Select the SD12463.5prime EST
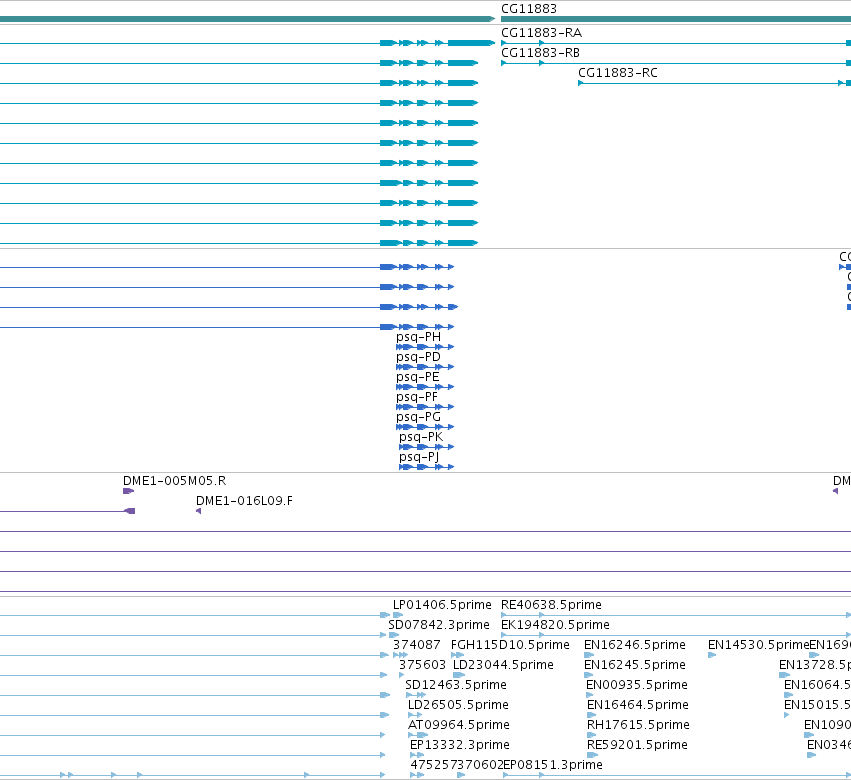Image resolution: width=851 pixels, height=780 pixels. pos(455,685)
